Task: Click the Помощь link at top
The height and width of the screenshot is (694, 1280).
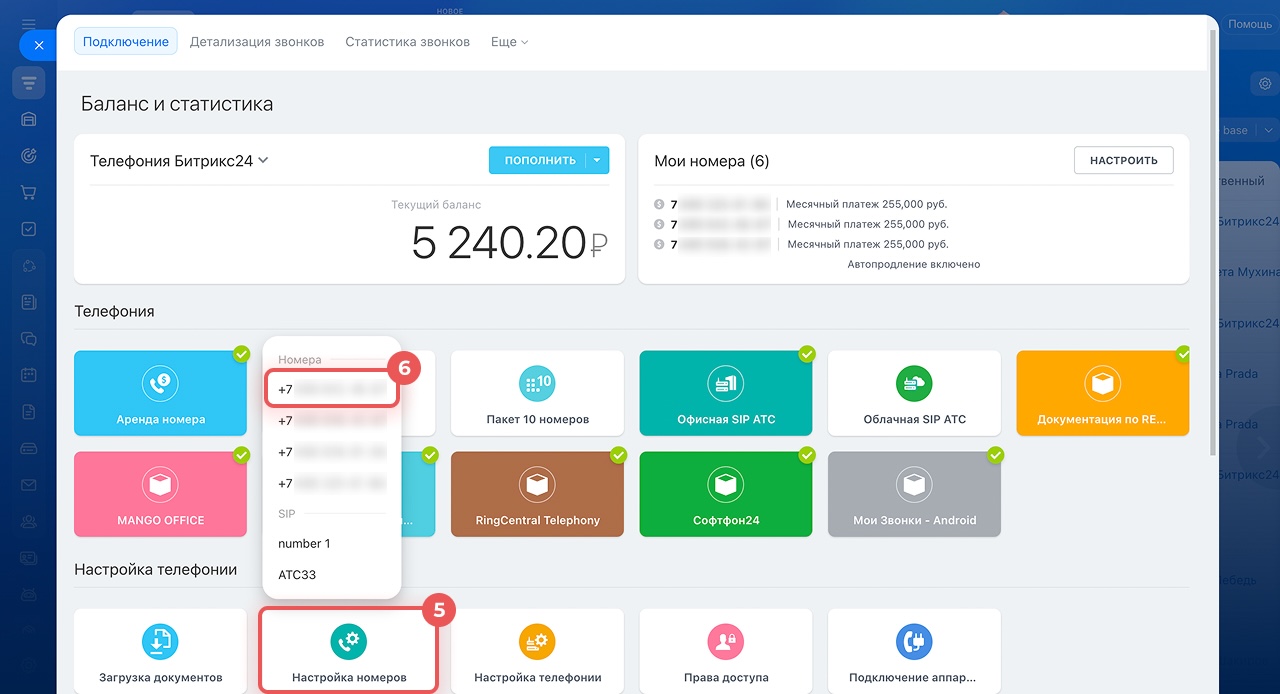Action: [x=1249, y=24]
